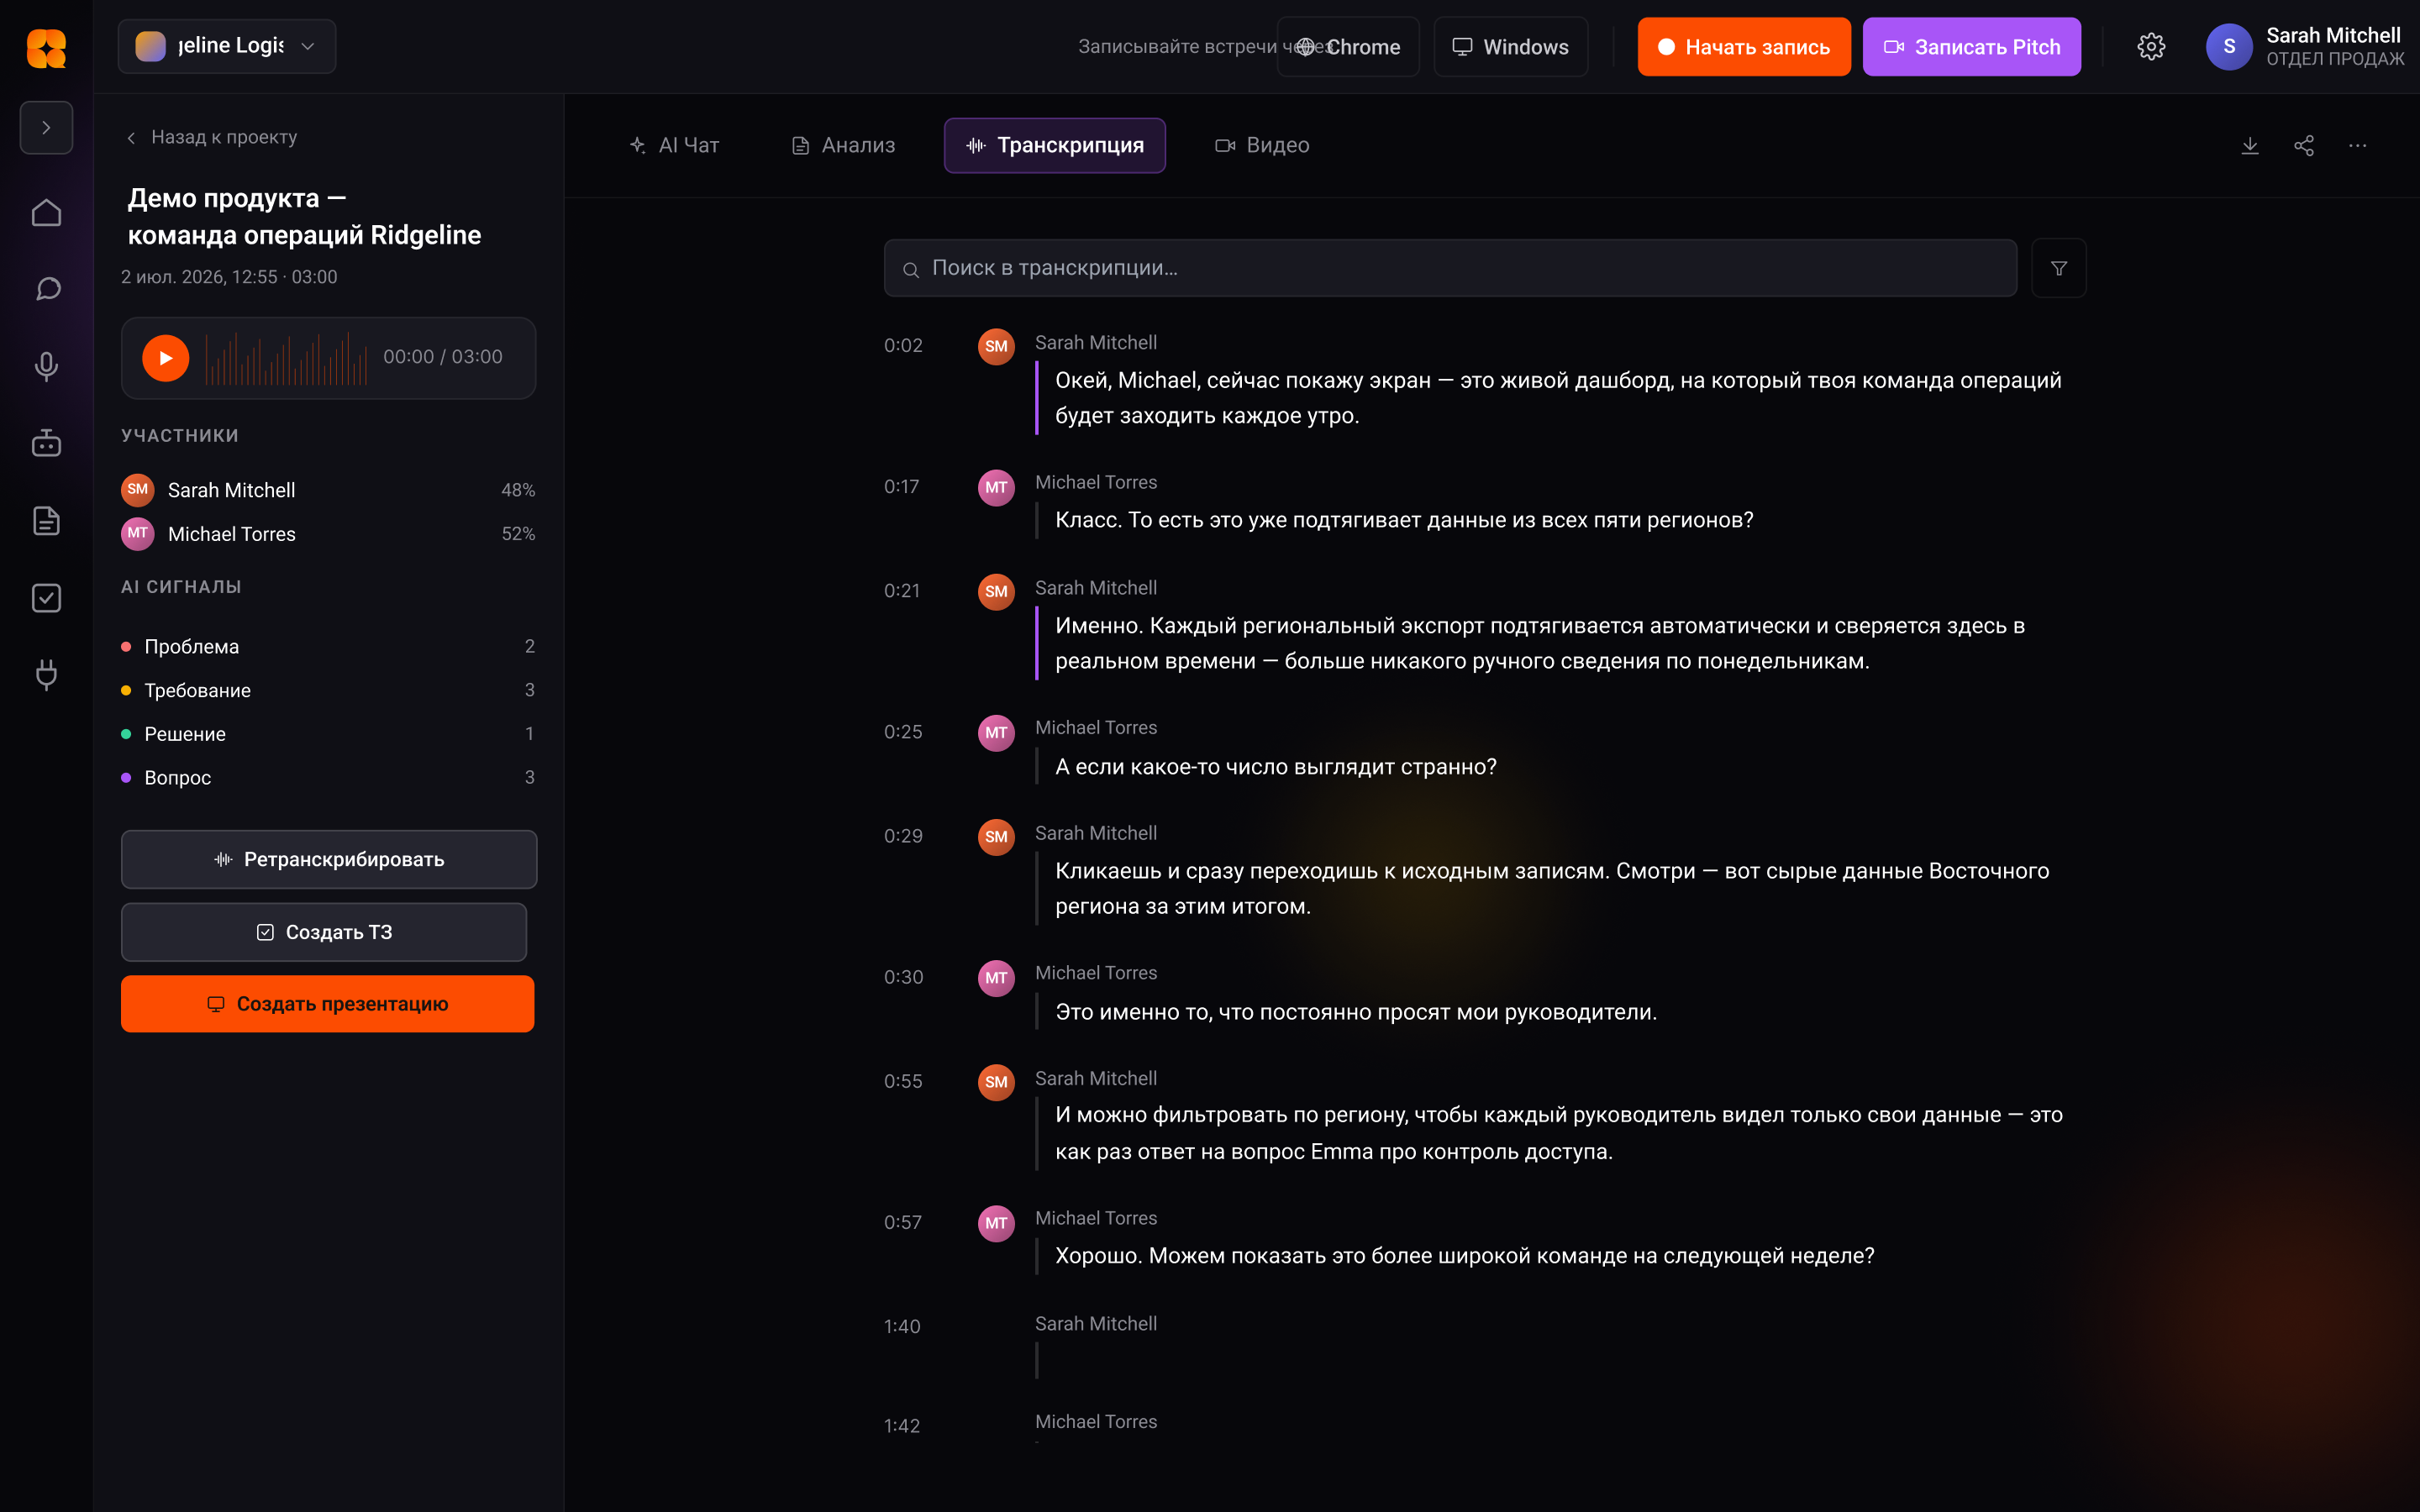Click the S user avatar in the header
2420x1512 pixels.
[2229, 47]
